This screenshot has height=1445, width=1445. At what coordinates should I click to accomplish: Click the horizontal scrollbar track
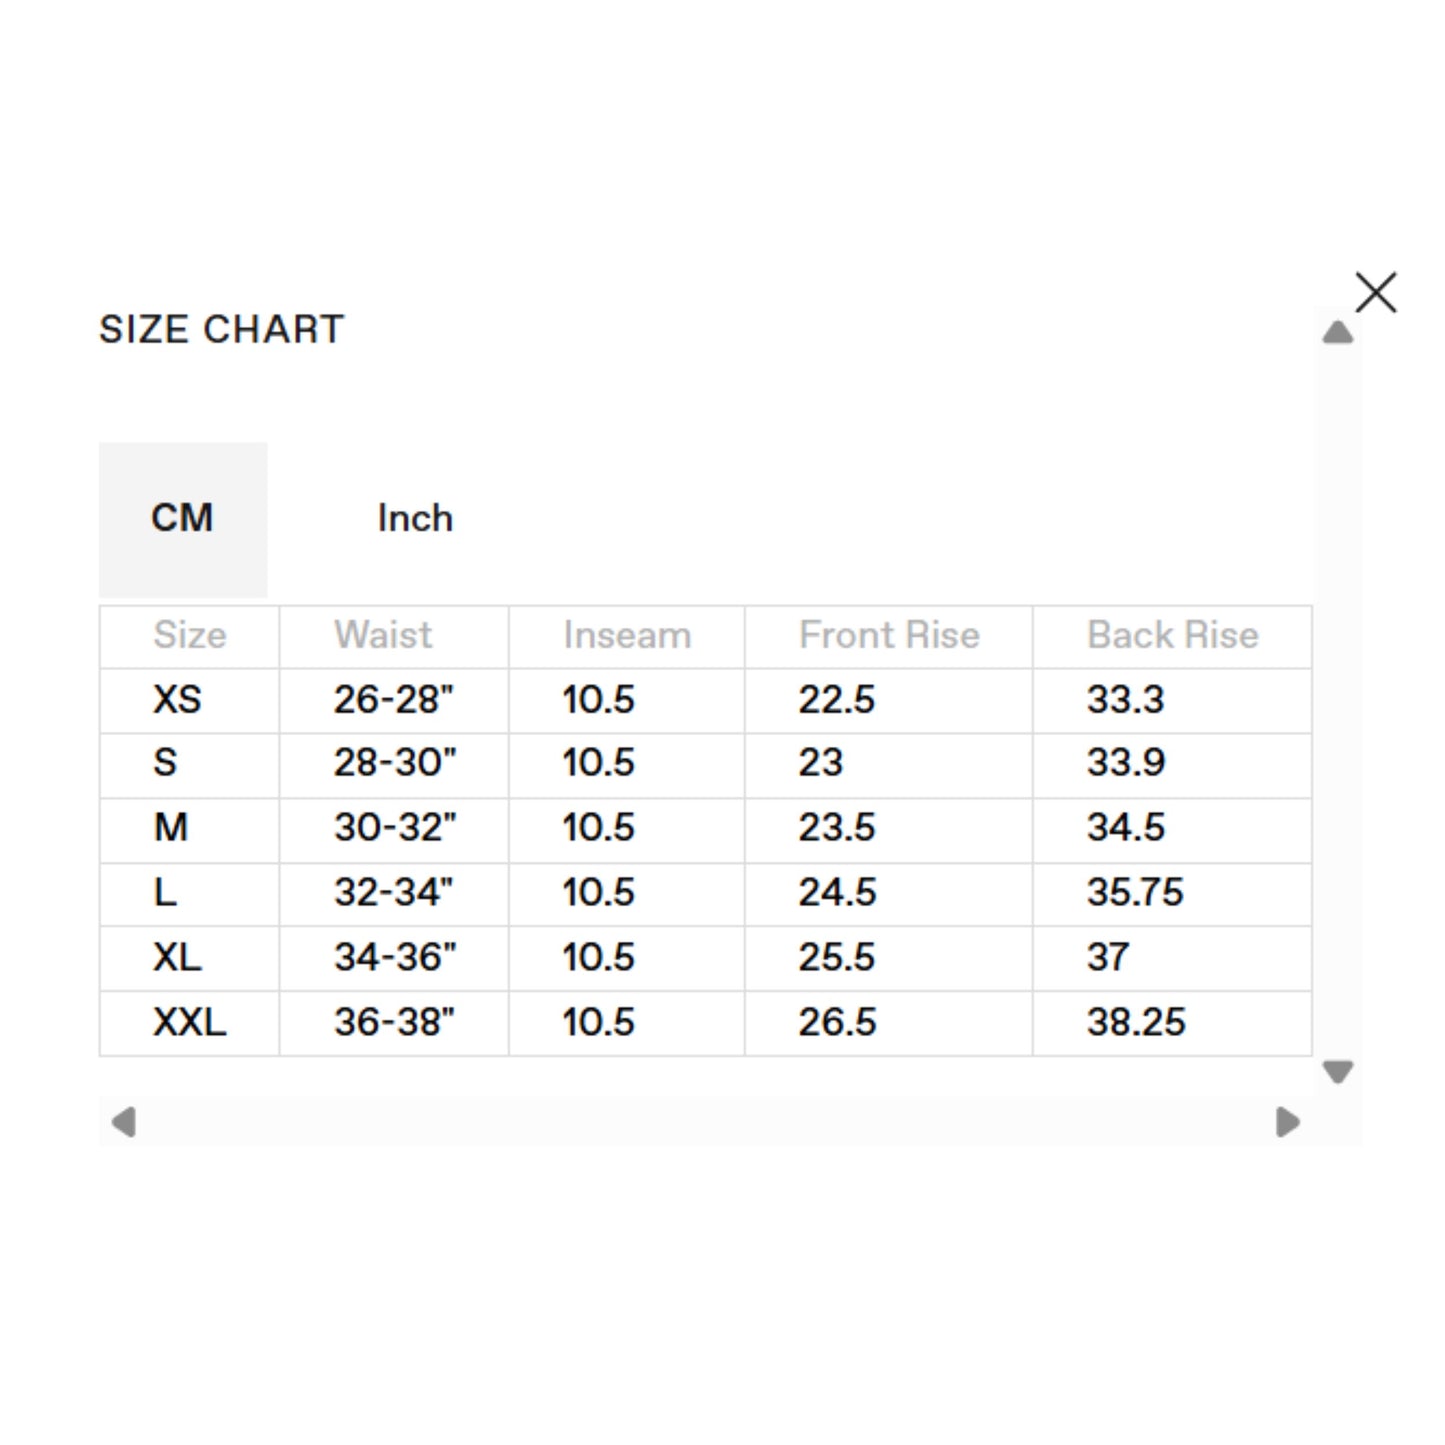pos(706,1122)
